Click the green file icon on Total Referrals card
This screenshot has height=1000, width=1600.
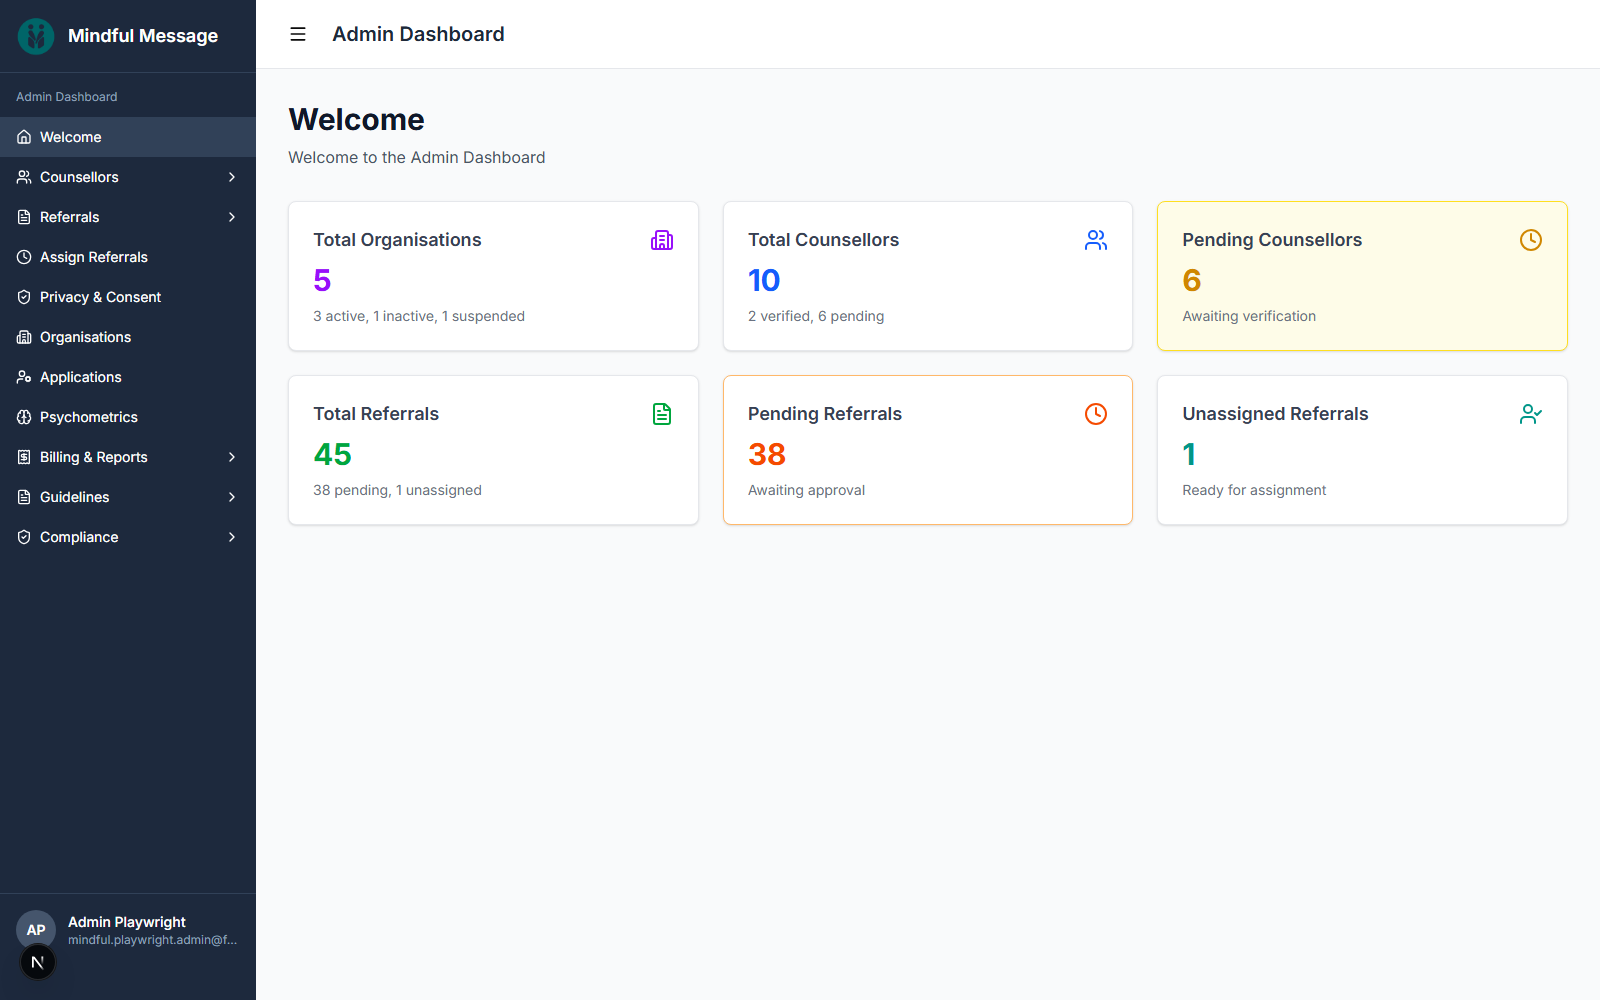[x=662, y=414]
